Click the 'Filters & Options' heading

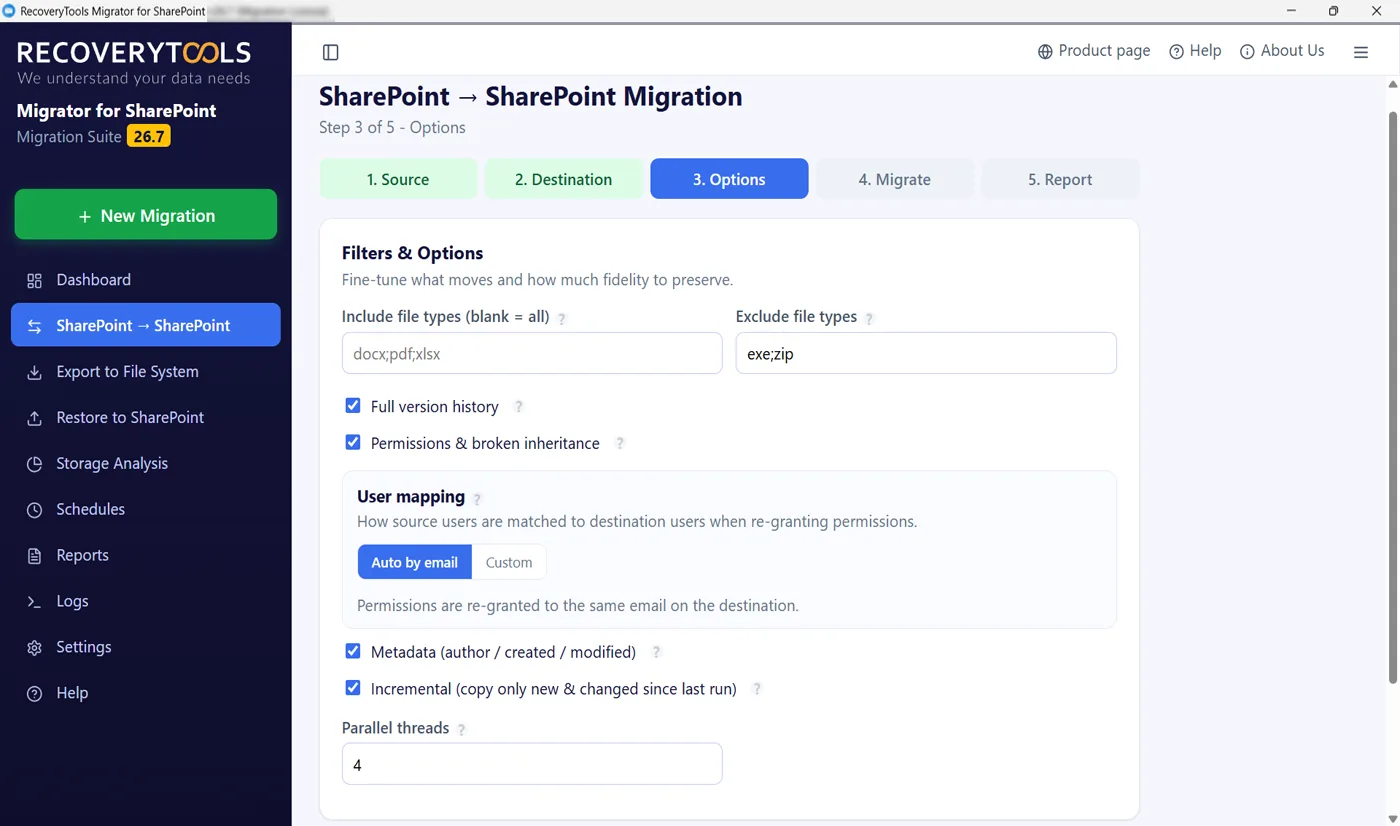point(412,253)
